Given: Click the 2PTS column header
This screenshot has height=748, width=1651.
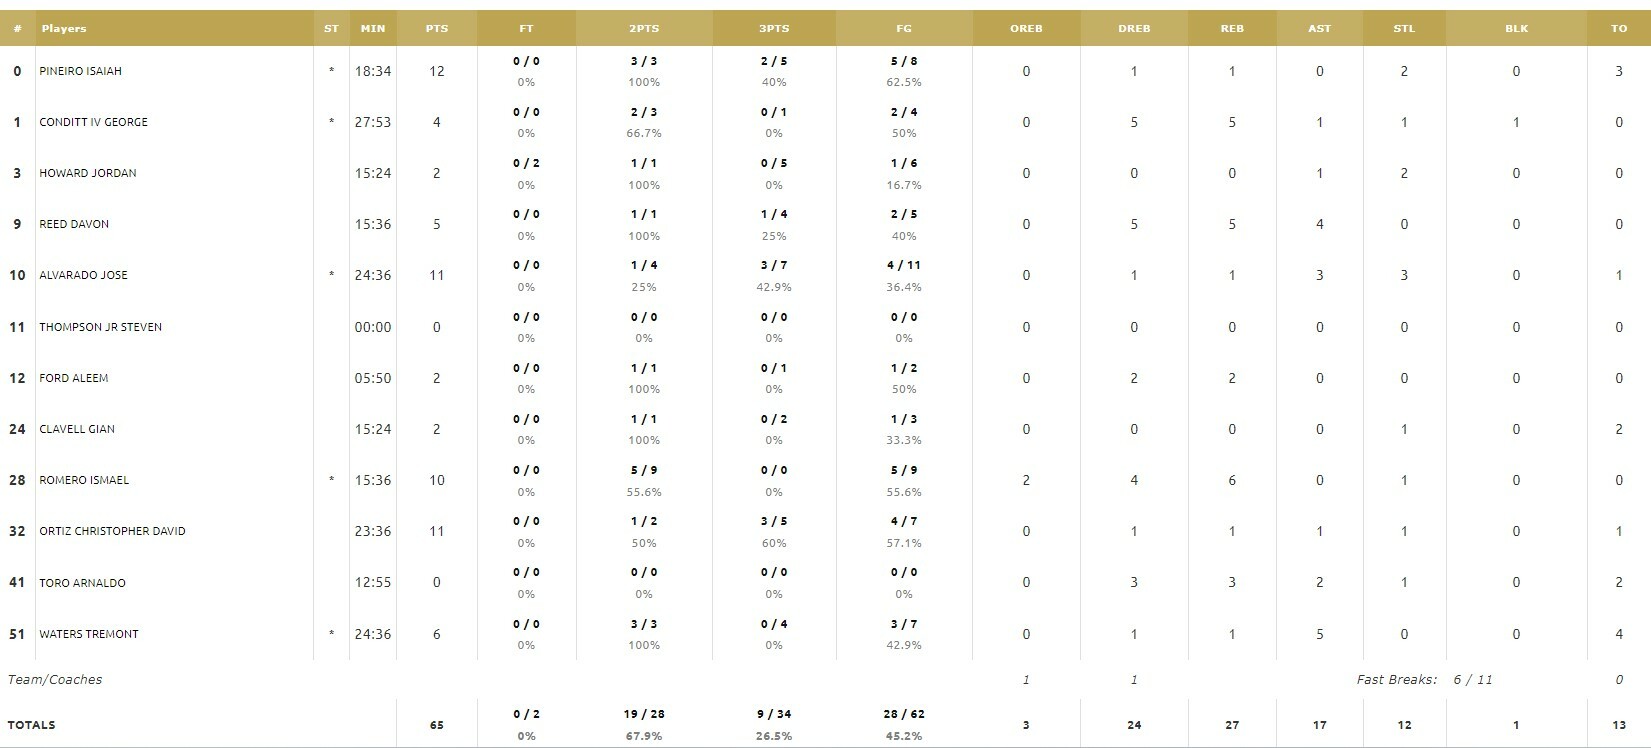Looking at the screenshot, I should 644,28.
